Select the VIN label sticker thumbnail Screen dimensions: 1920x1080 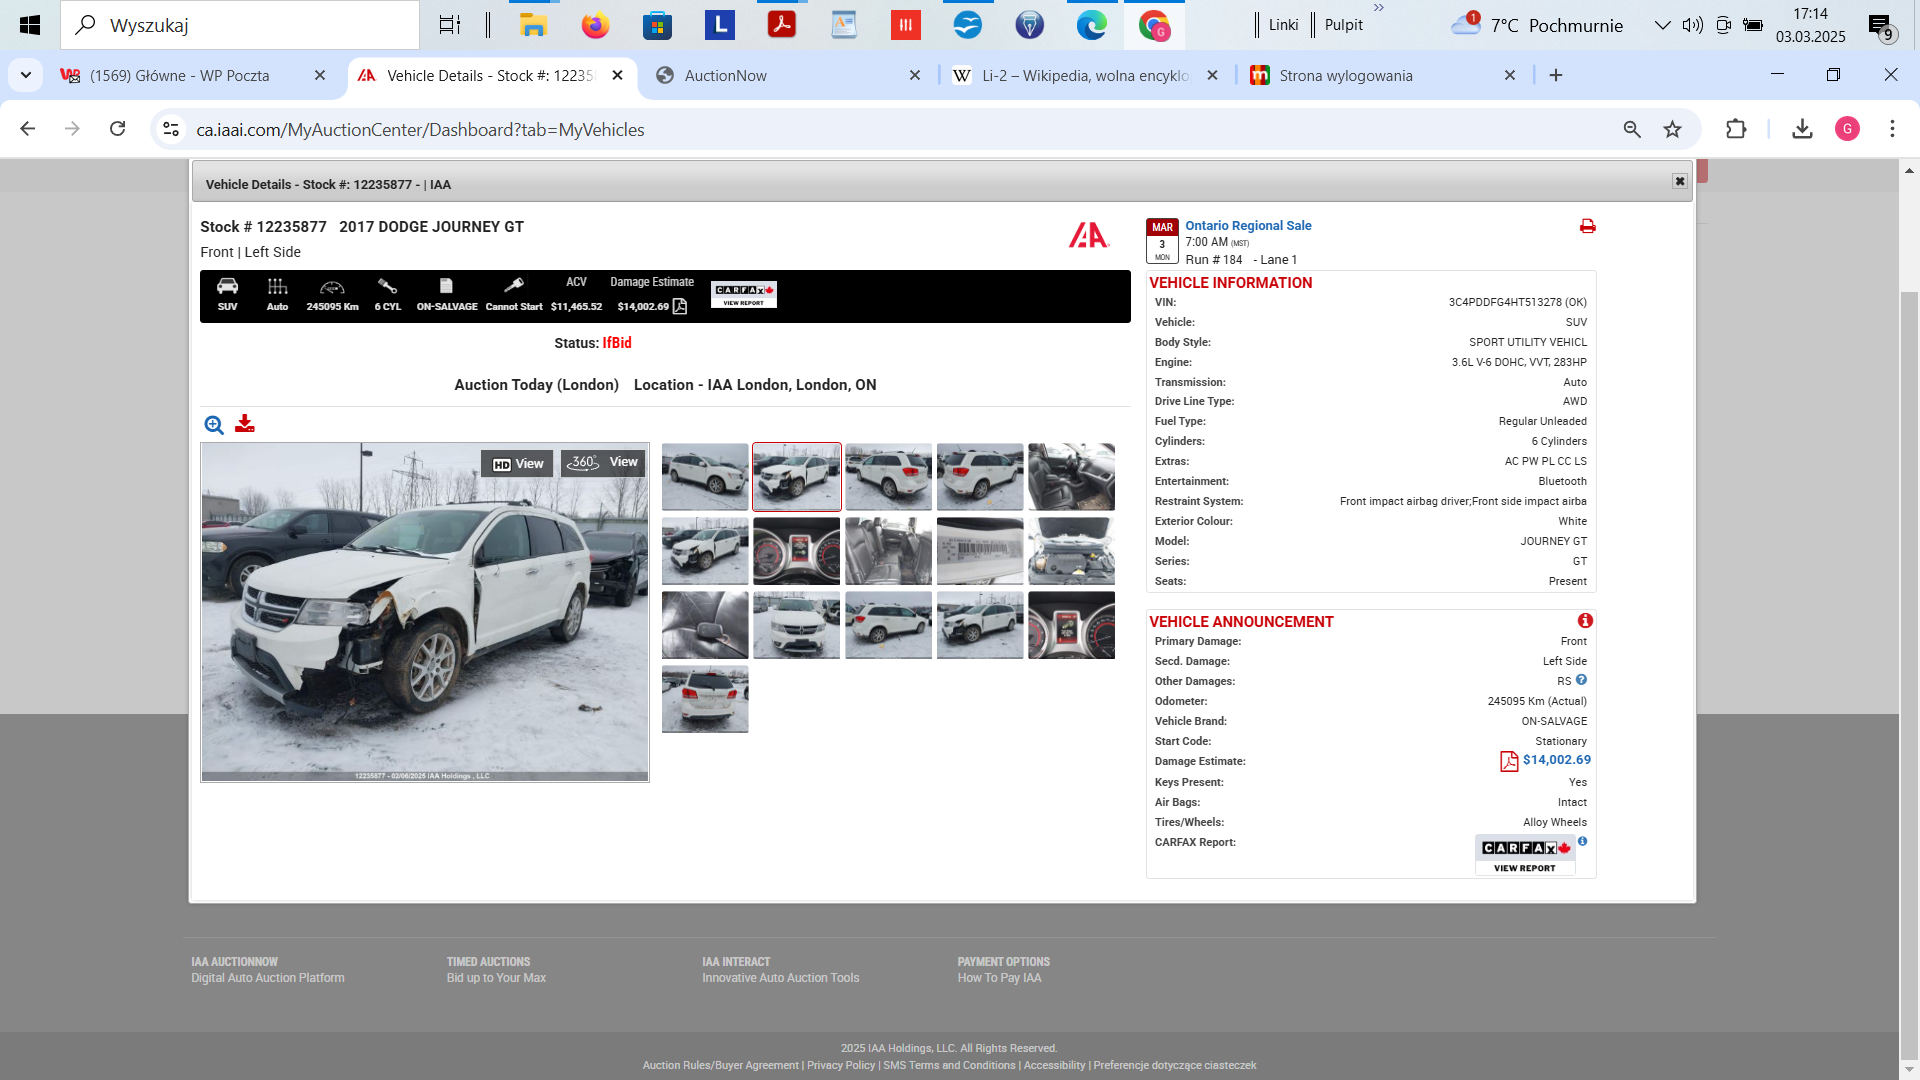980,551
